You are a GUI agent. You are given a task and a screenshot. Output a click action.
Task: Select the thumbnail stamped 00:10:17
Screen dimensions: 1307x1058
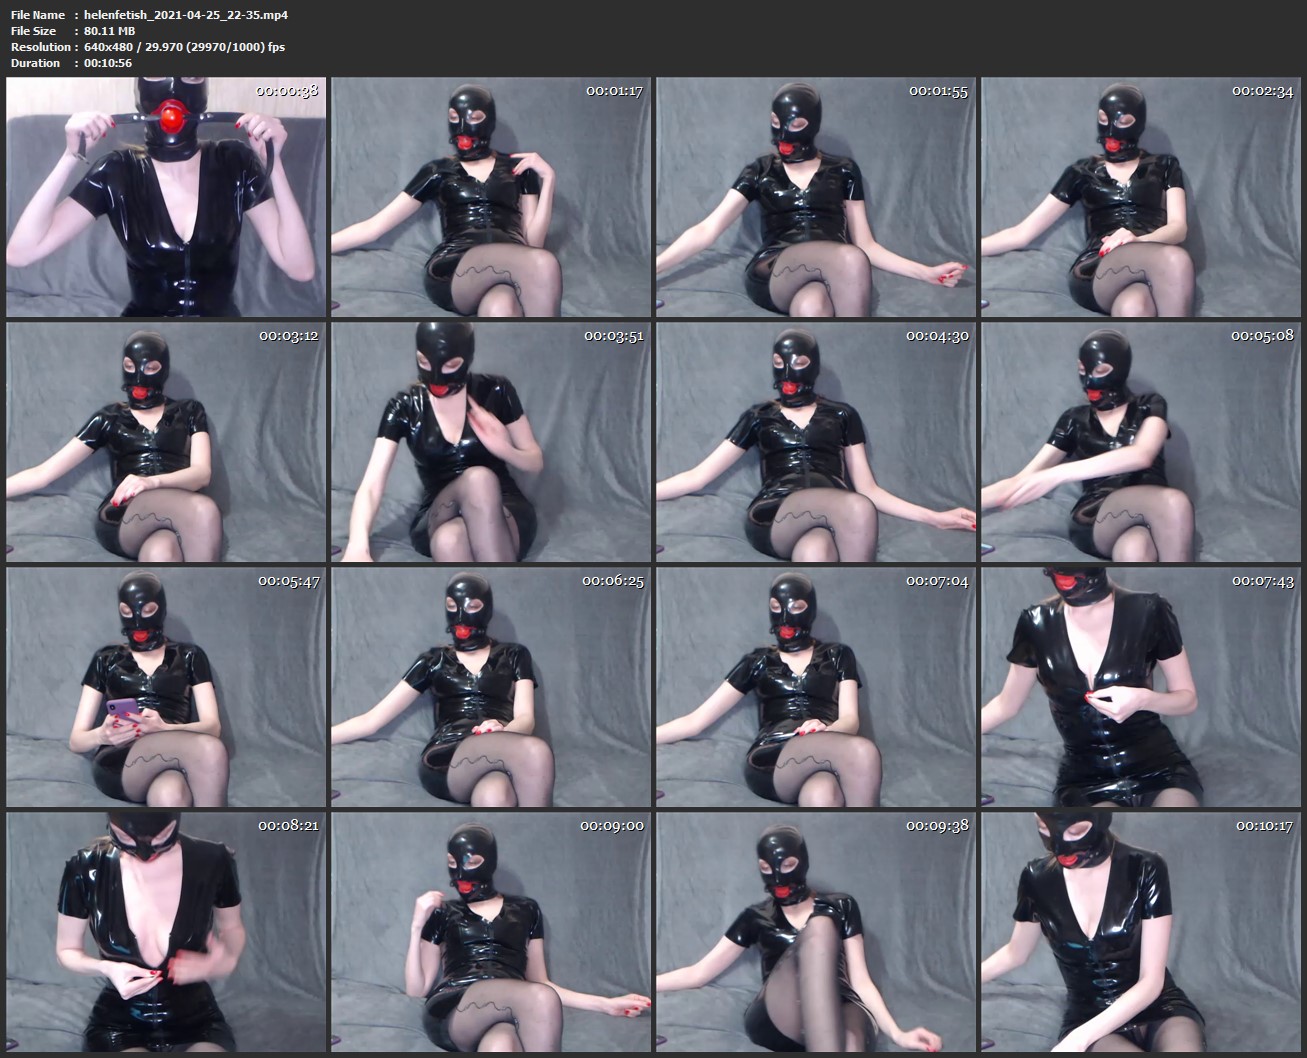pyautogui.click(x=1141, y=932)
